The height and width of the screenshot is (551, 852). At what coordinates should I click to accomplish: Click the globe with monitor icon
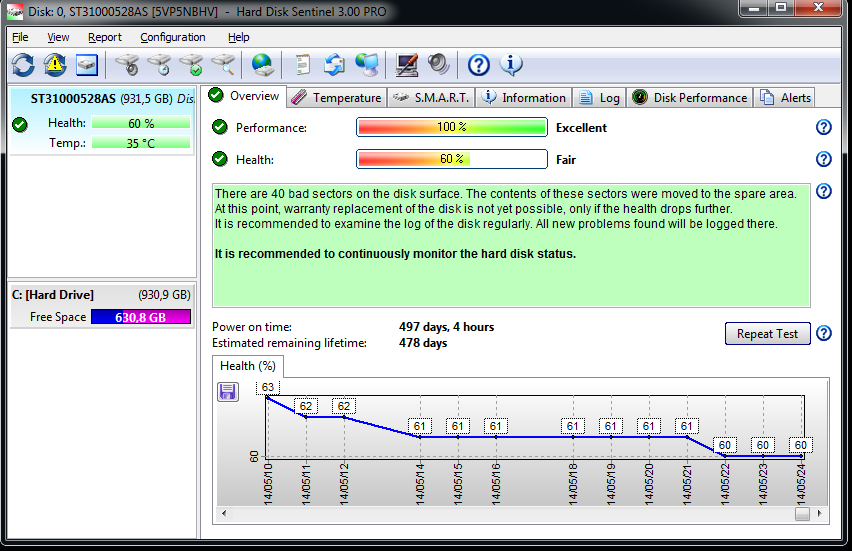[x=367, y=65]
